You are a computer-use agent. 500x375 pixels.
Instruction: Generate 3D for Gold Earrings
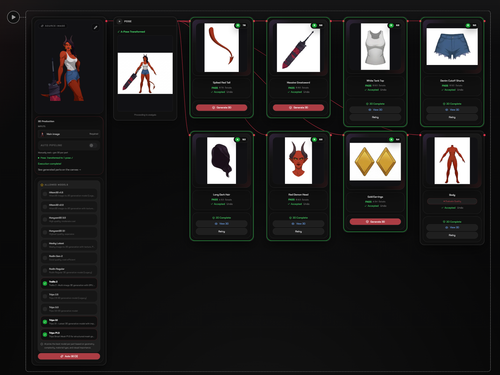click(375, 222)
